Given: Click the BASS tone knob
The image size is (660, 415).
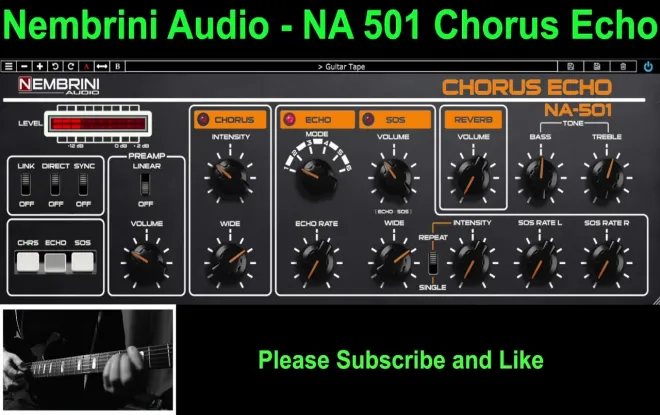Looking at the screenshot, I should point(540,178).
